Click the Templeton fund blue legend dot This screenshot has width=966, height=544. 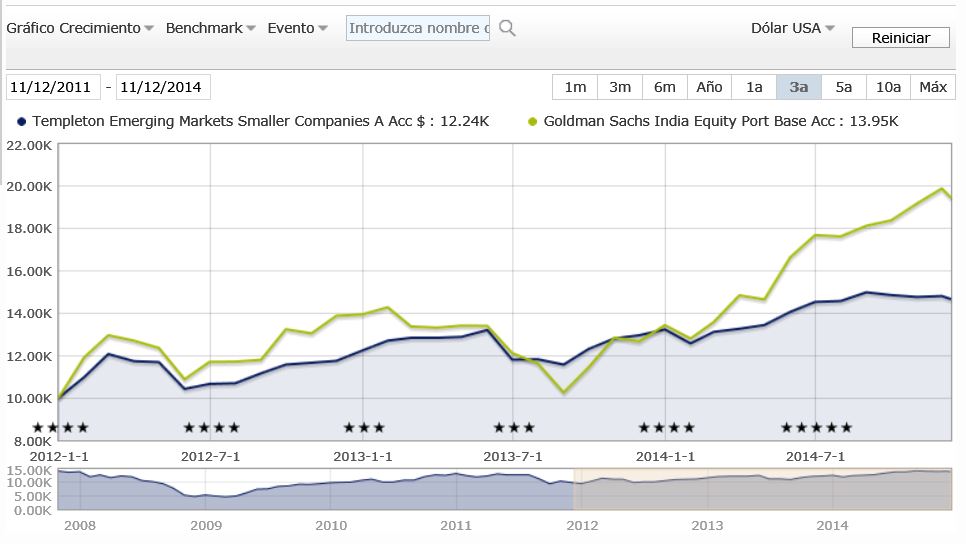click(x=22, y=121)
